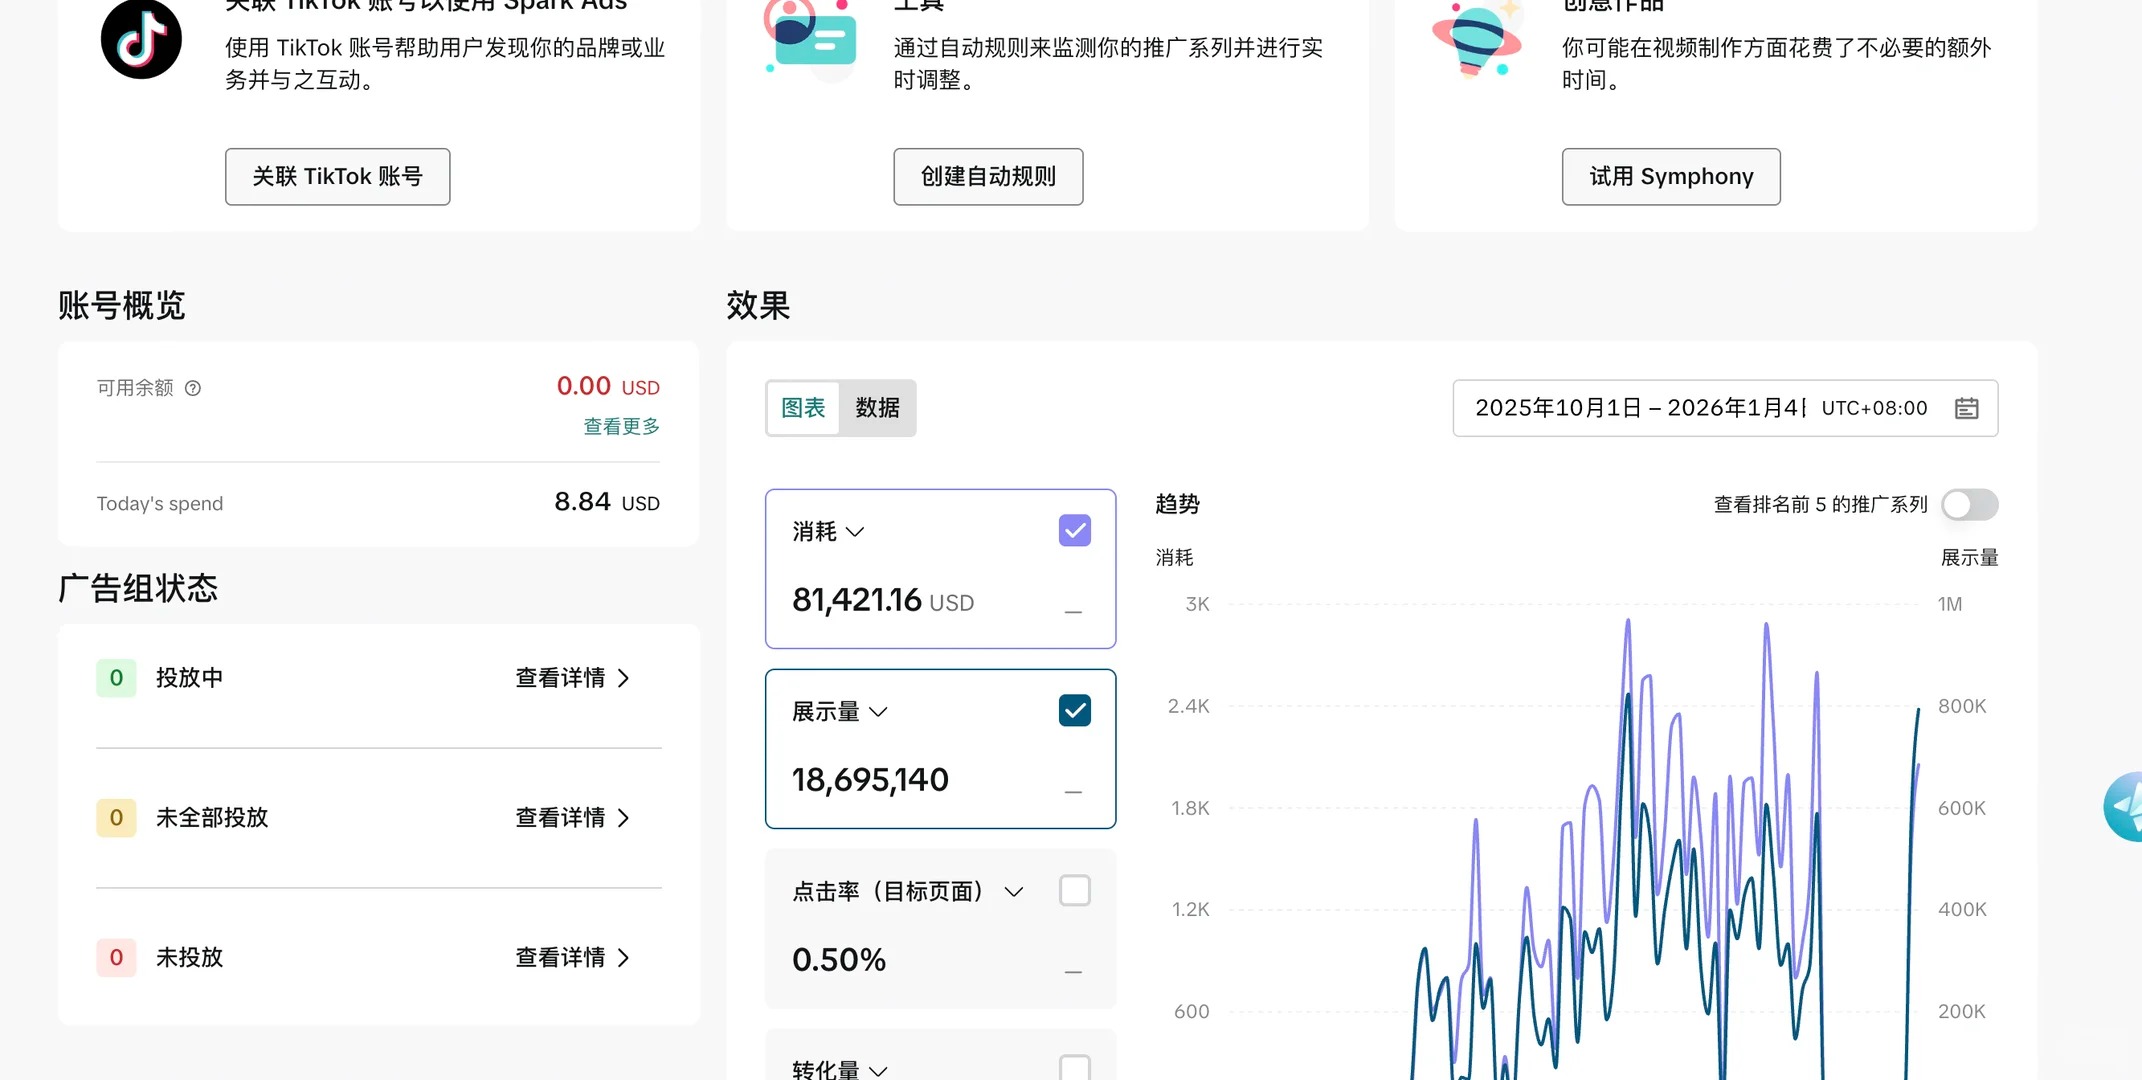Uncheck the 展示量 metric checkbox
Viewport: 2142px width, 1080px height.
pyautogui.click(x=1074, y=711)
